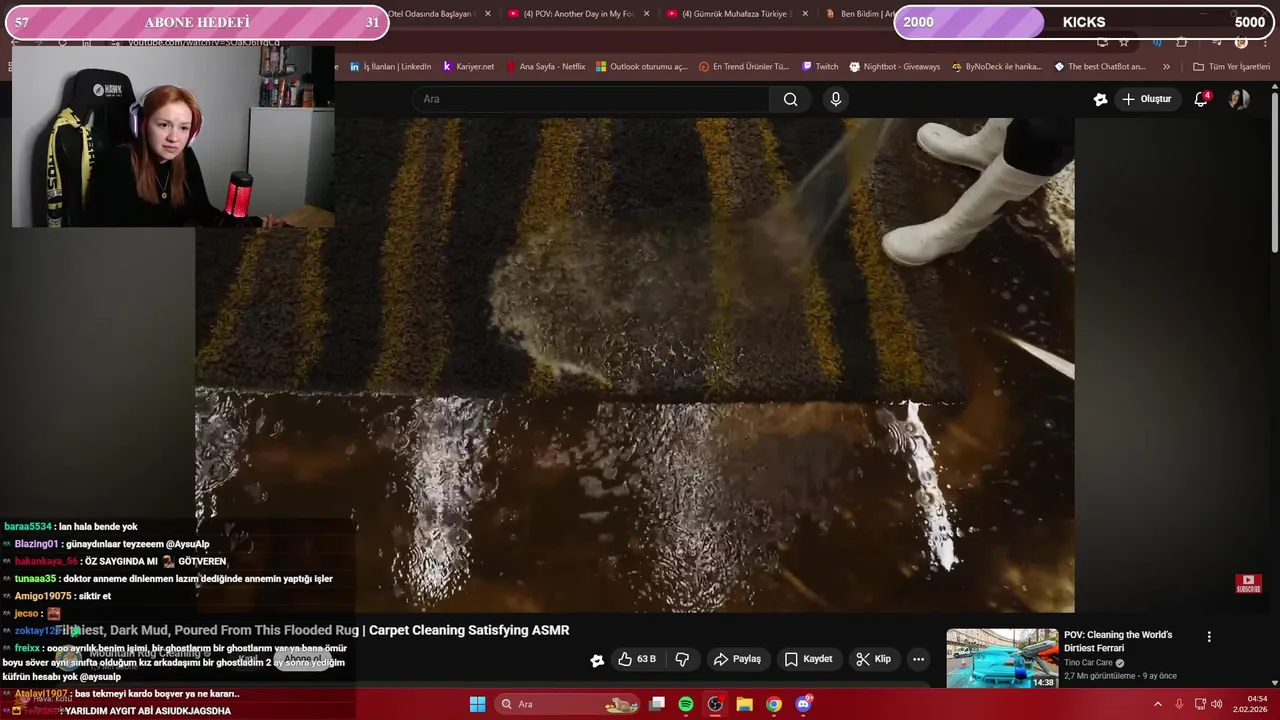Viewport: 1280px width, 720px height.
Task: Click Oluştur create button
Action: (1146, 99)
